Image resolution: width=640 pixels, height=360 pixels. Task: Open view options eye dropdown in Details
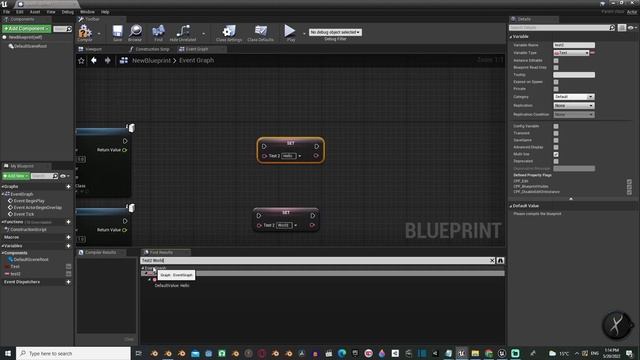coord(632,28)
